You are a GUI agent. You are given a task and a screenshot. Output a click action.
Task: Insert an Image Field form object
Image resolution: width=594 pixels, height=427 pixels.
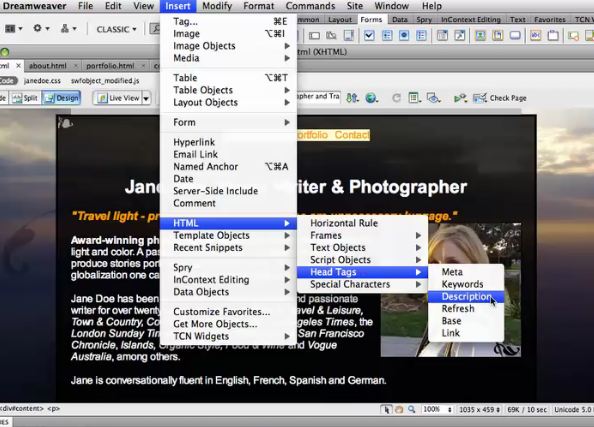[480, 36]
